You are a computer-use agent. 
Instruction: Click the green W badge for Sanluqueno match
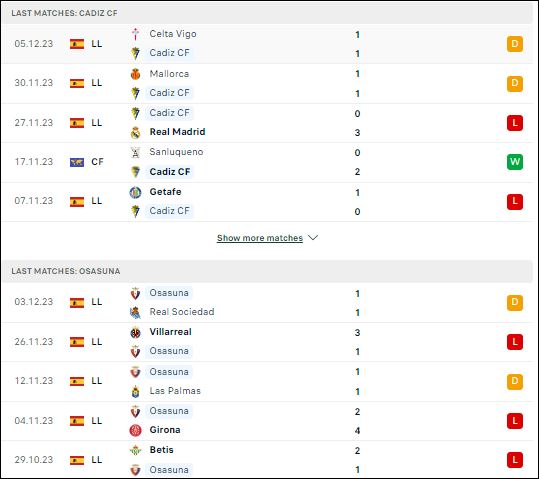click(515, 162)
